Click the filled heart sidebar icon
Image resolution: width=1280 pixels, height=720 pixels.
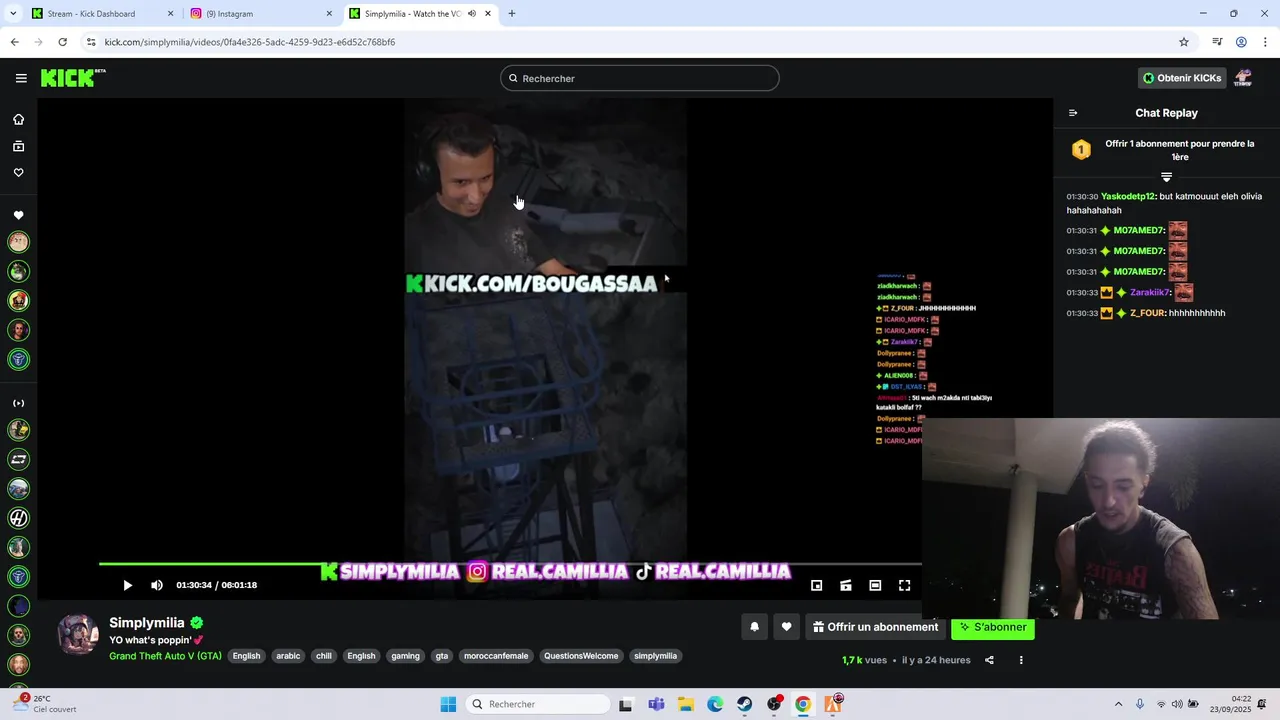[18, 215]
